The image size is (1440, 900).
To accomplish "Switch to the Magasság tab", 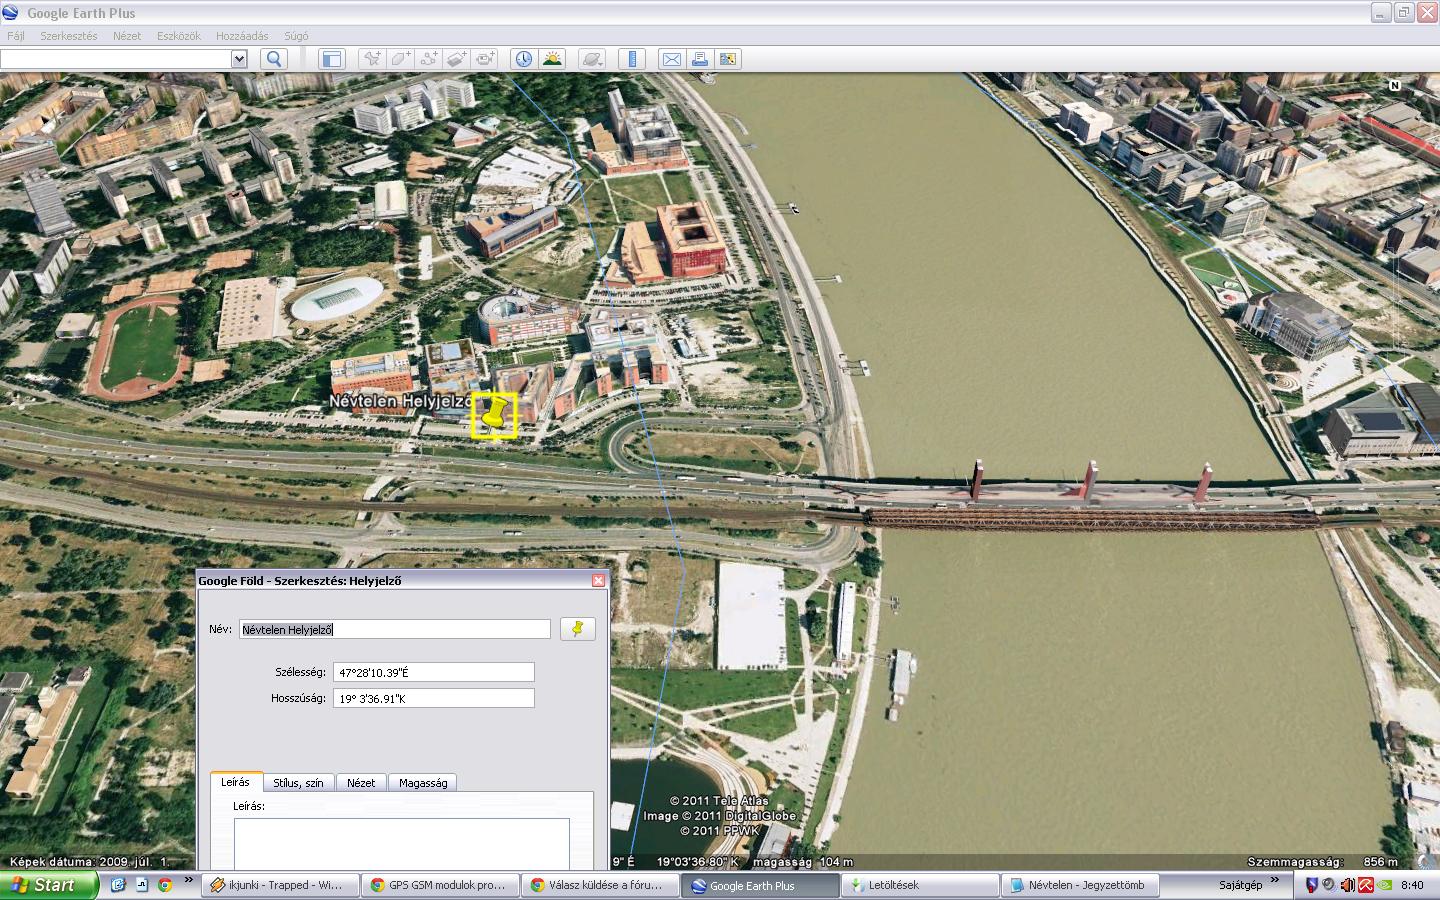I will (423, 783).
